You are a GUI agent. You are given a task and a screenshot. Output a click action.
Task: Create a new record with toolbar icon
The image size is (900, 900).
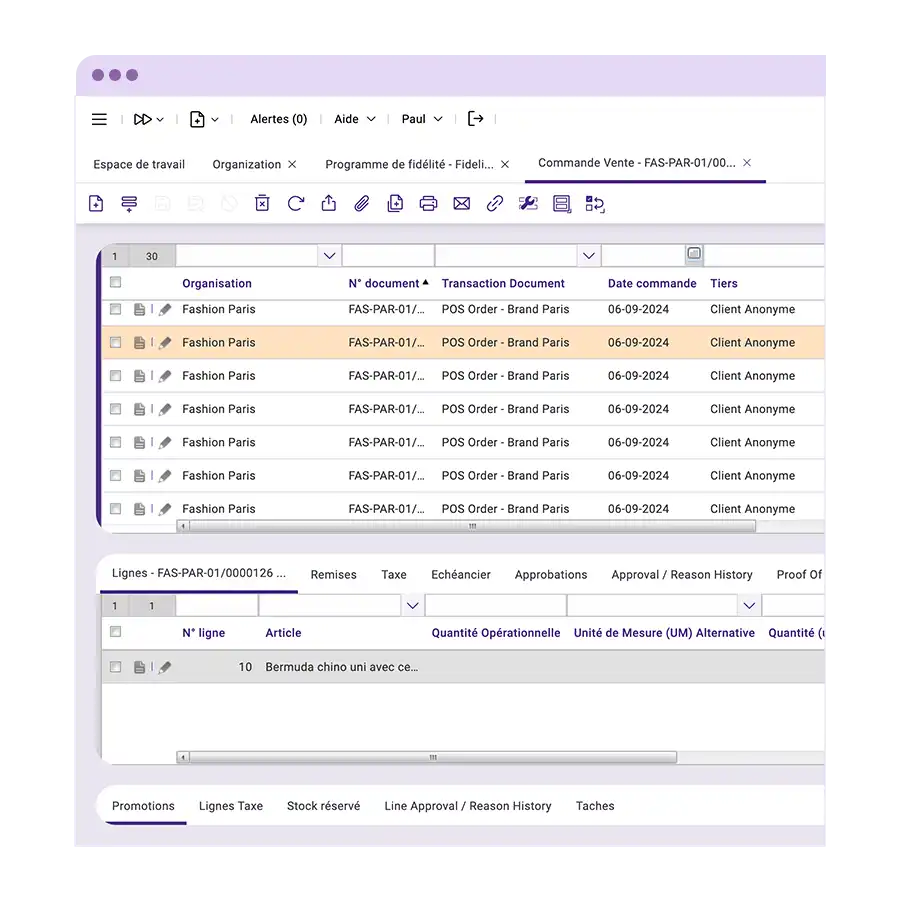(96, 203)
